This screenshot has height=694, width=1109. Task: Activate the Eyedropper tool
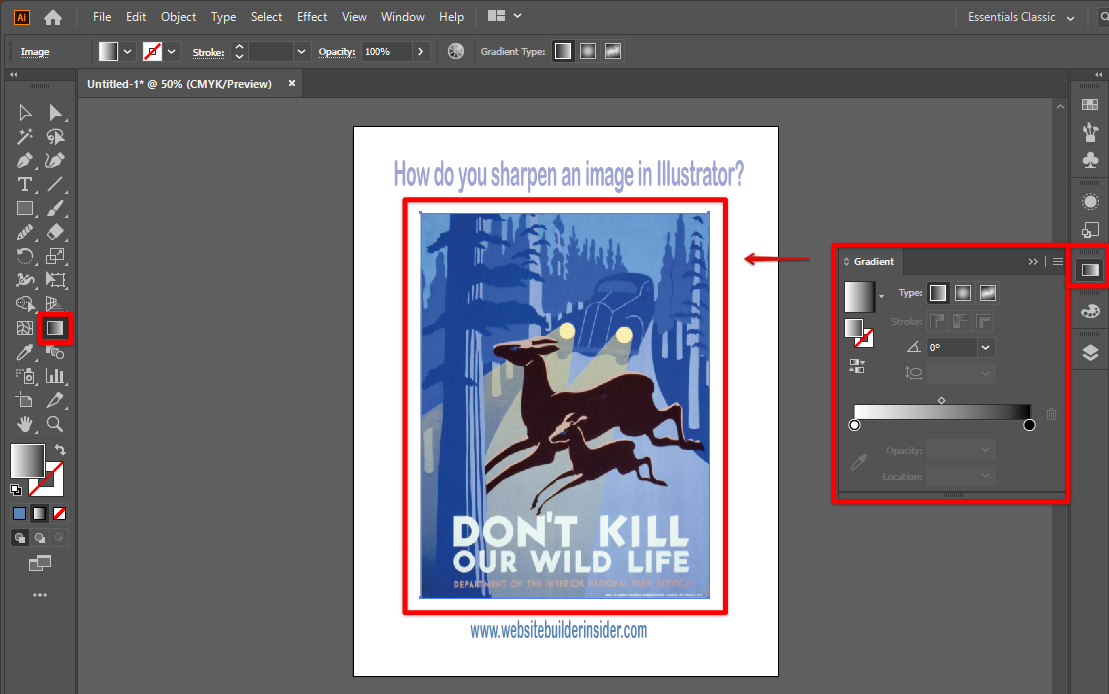point(25,352)
